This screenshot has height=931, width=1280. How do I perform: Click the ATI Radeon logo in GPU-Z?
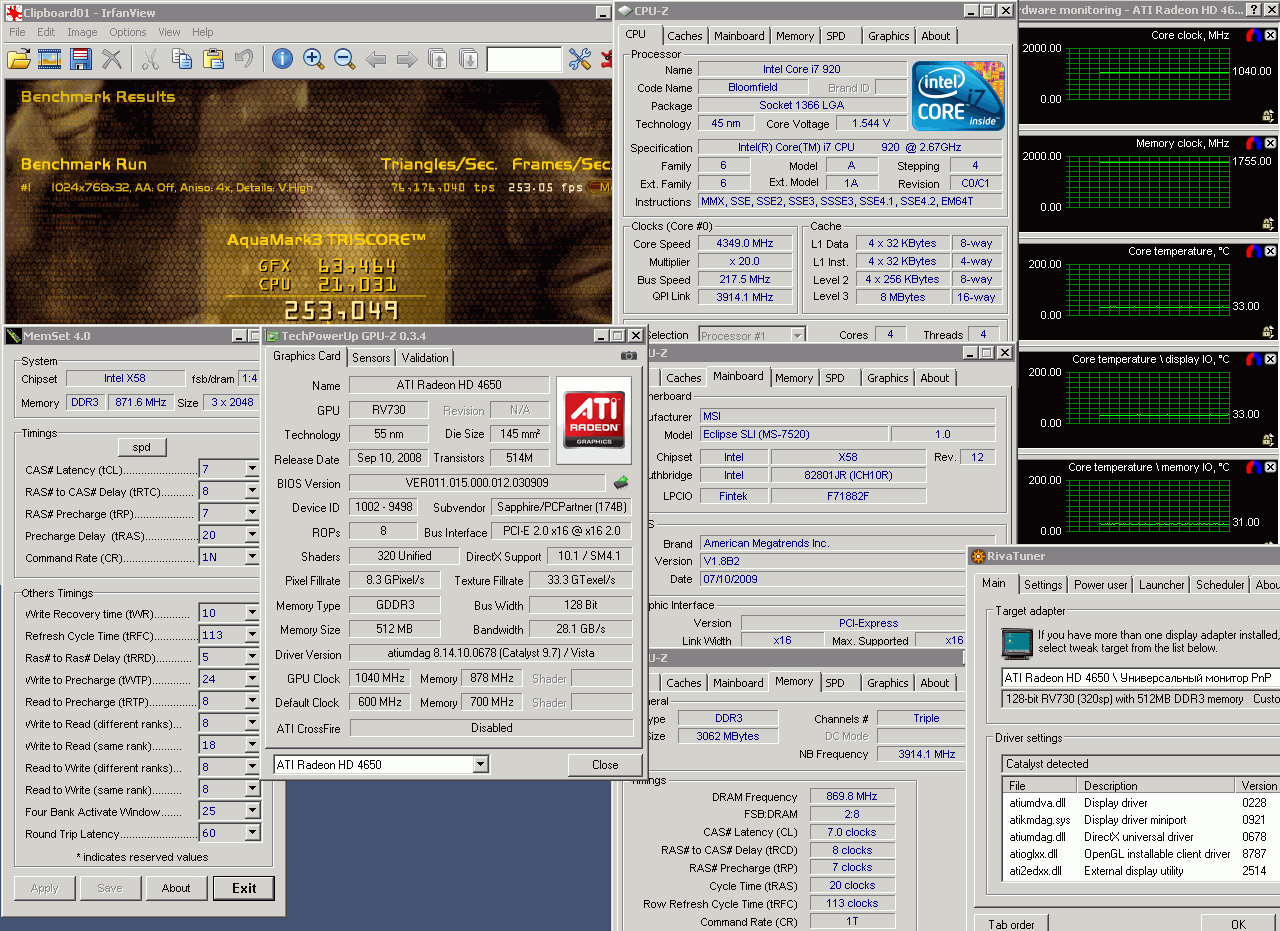pos(595,419)
